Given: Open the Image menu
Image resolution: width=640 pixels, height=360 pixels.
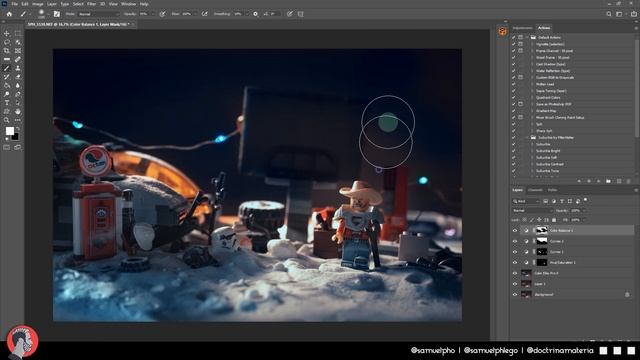Looking at the screenshot, I should (37, 4).
